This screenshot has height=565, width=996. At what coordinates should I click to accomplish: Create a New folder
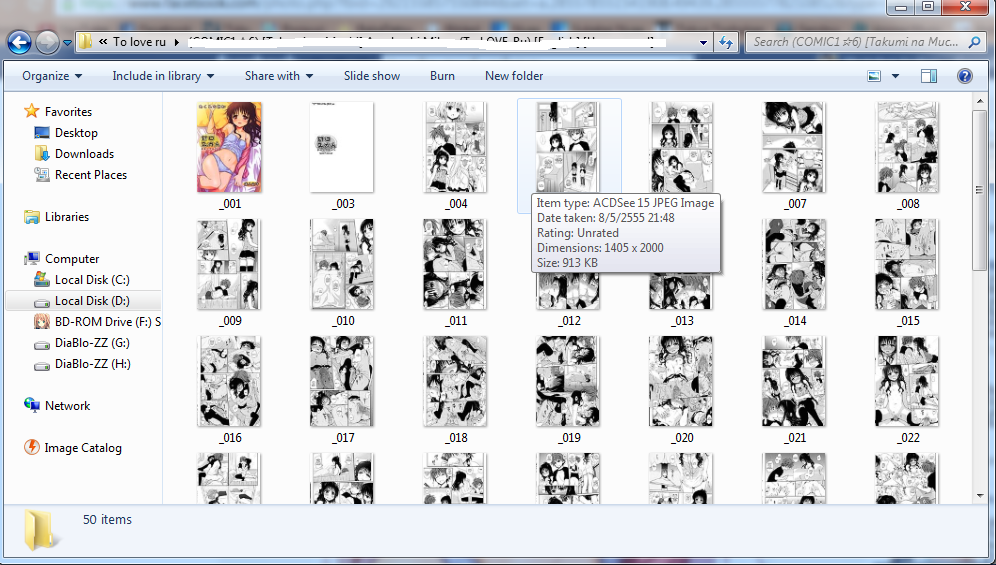point(514,76)
